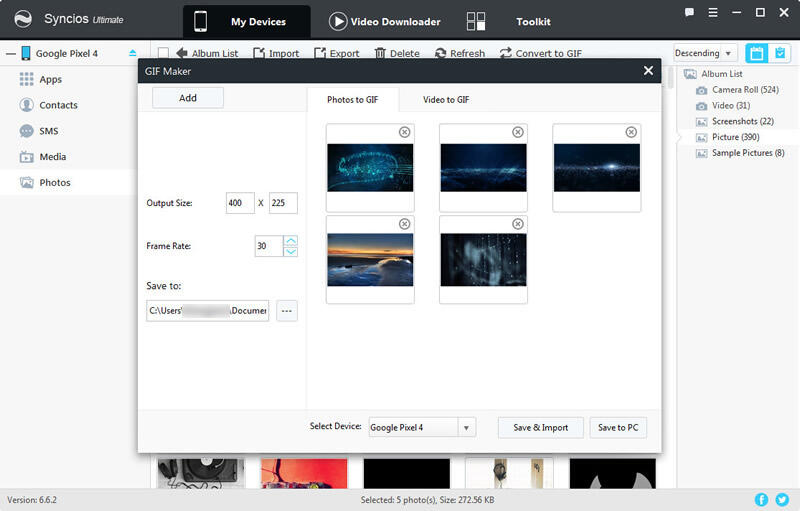
Task: Open the feedback chat icon in title bar
Action: point(689,13)
